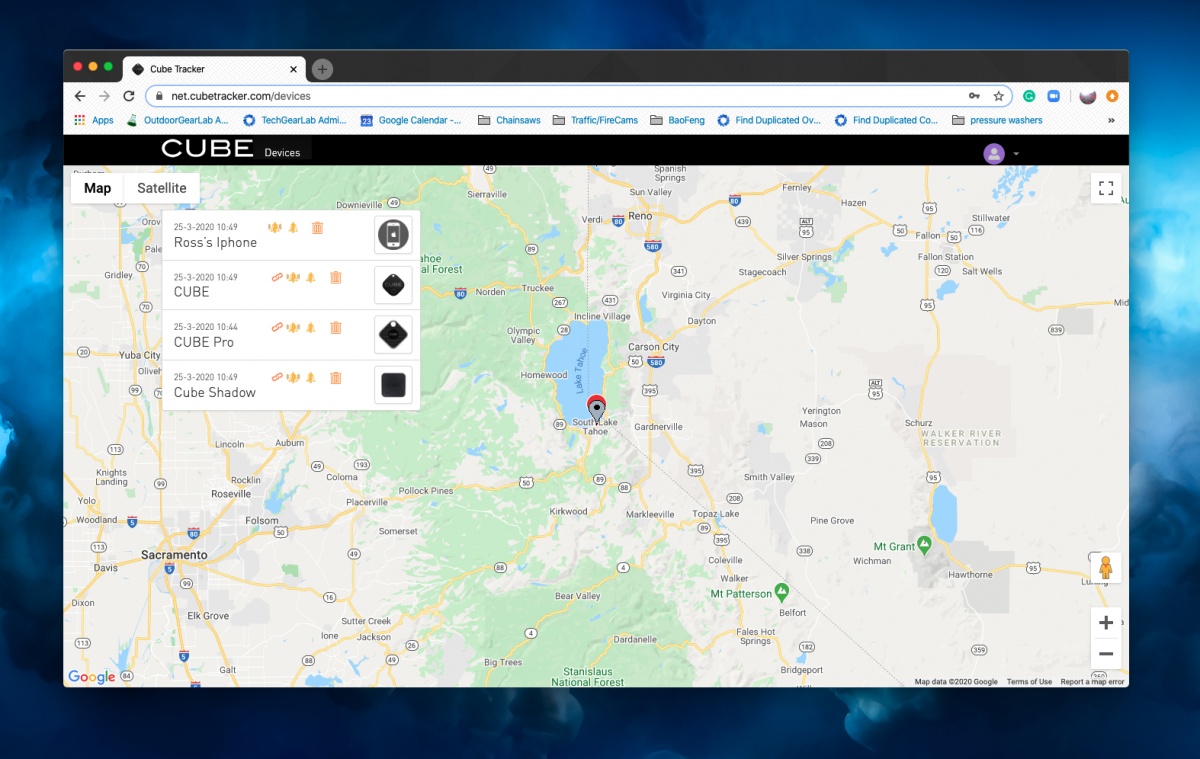Open the account dropdown arrow beside avatar
Image resolution: width=1200 pixels, height=759 pixels.
point(1016,154)
